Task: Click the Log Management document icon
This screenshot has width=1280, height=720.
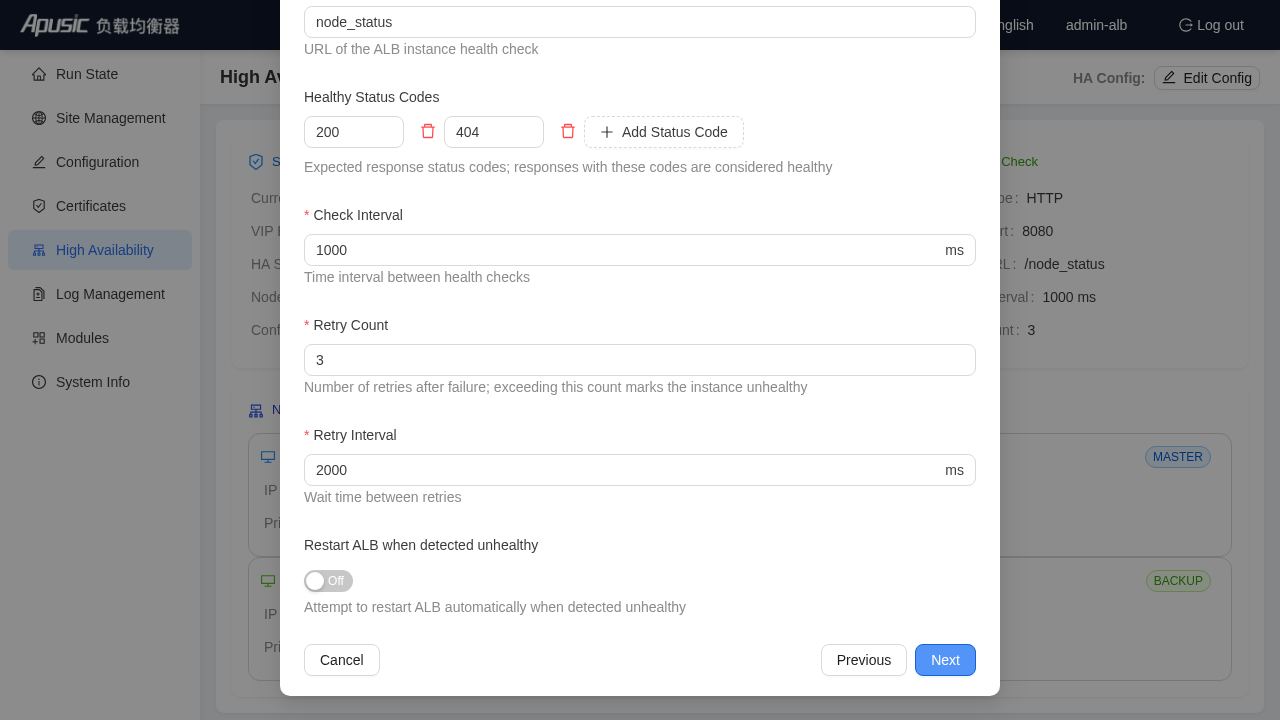Action: click(39, 294)
